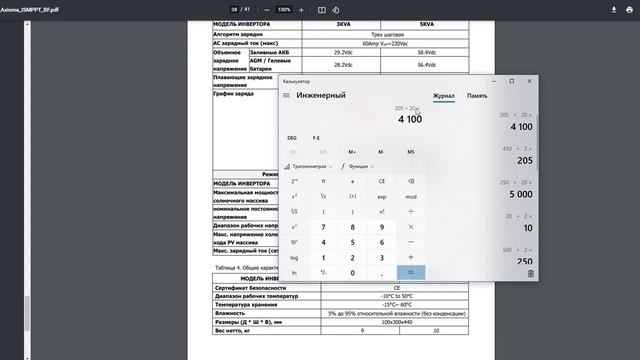Clear calculator history with trash icon
The height and width of the screenshot is (360, 640).
click(x=531, y=273)
